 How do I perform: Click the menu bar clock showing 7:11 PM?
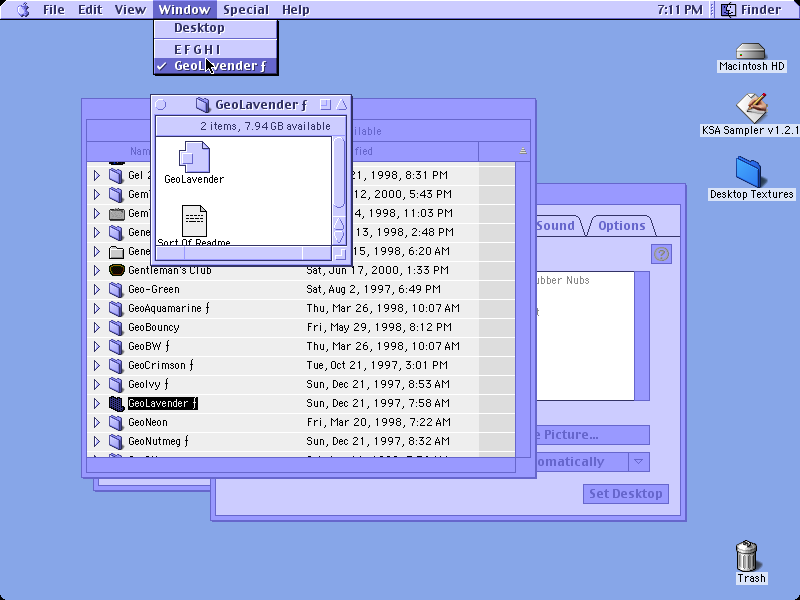(679, 10)
